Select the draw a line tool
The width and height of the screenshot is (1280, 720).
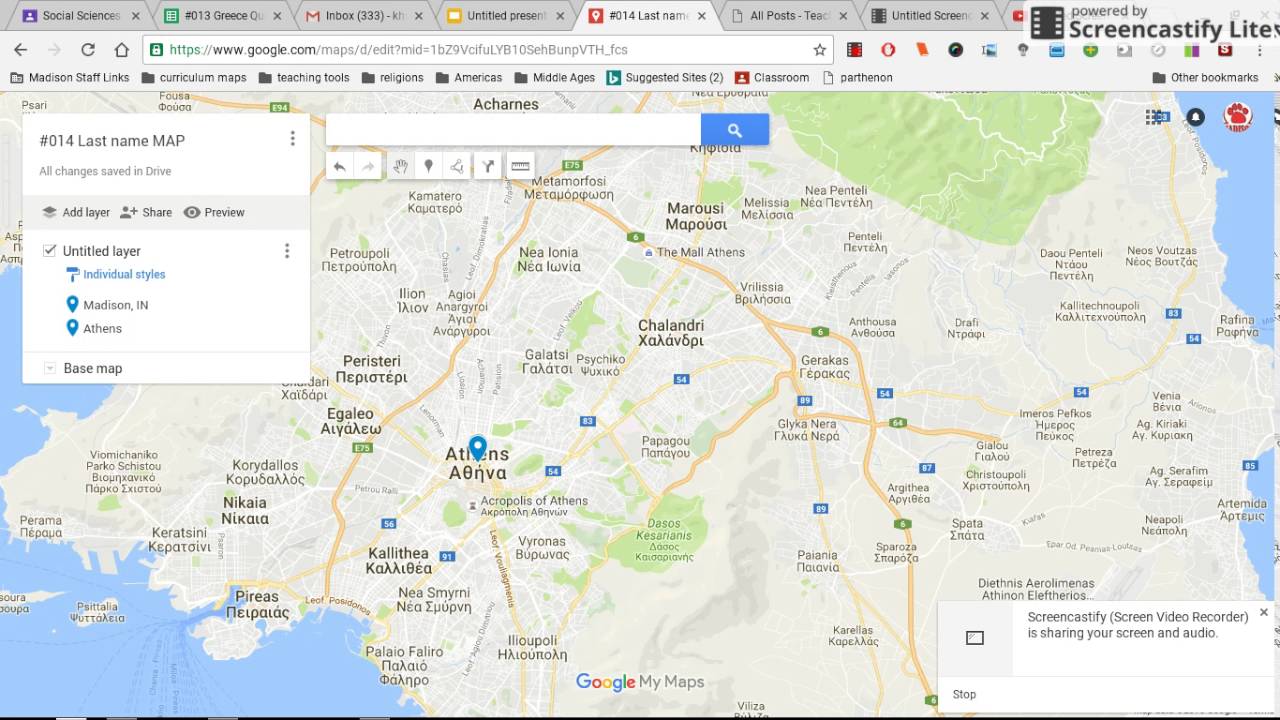457,167
